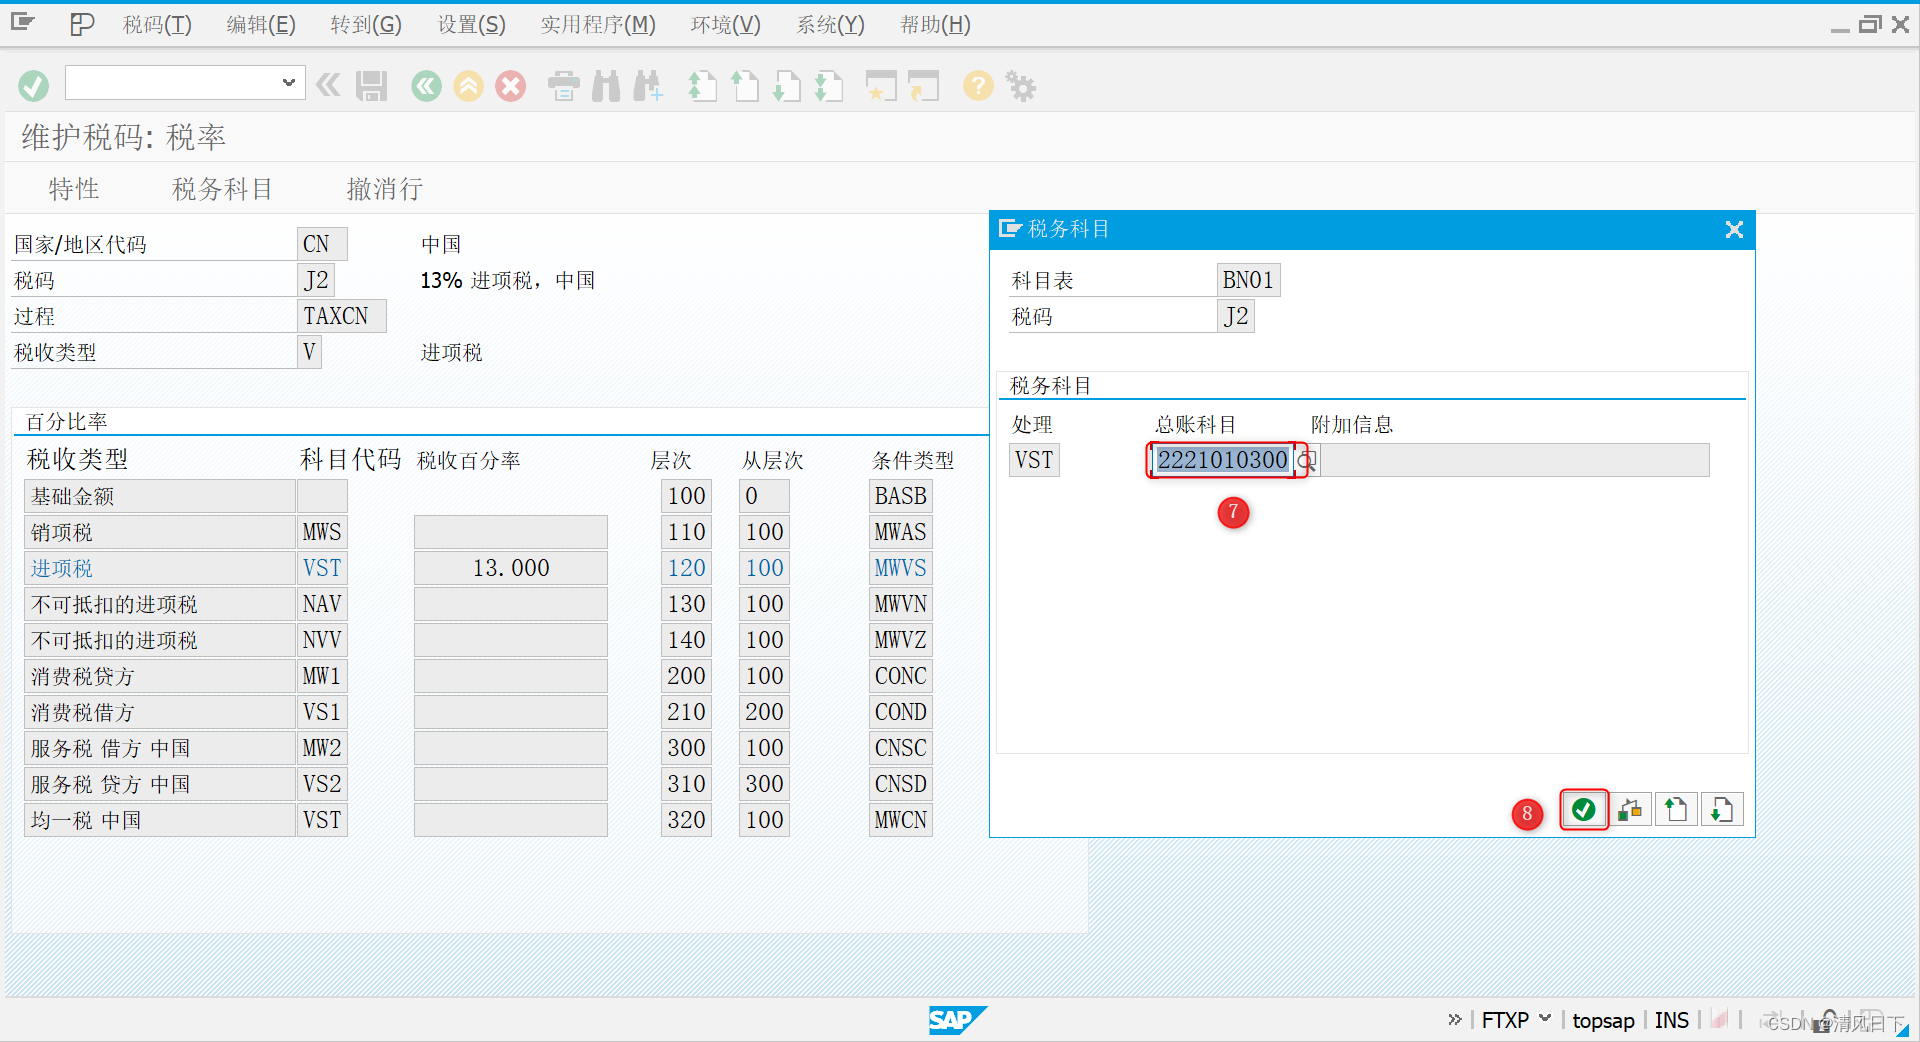Start a search with the binoculars icon
Screen dimensions: 1920x1042
(x=605, y=86)
